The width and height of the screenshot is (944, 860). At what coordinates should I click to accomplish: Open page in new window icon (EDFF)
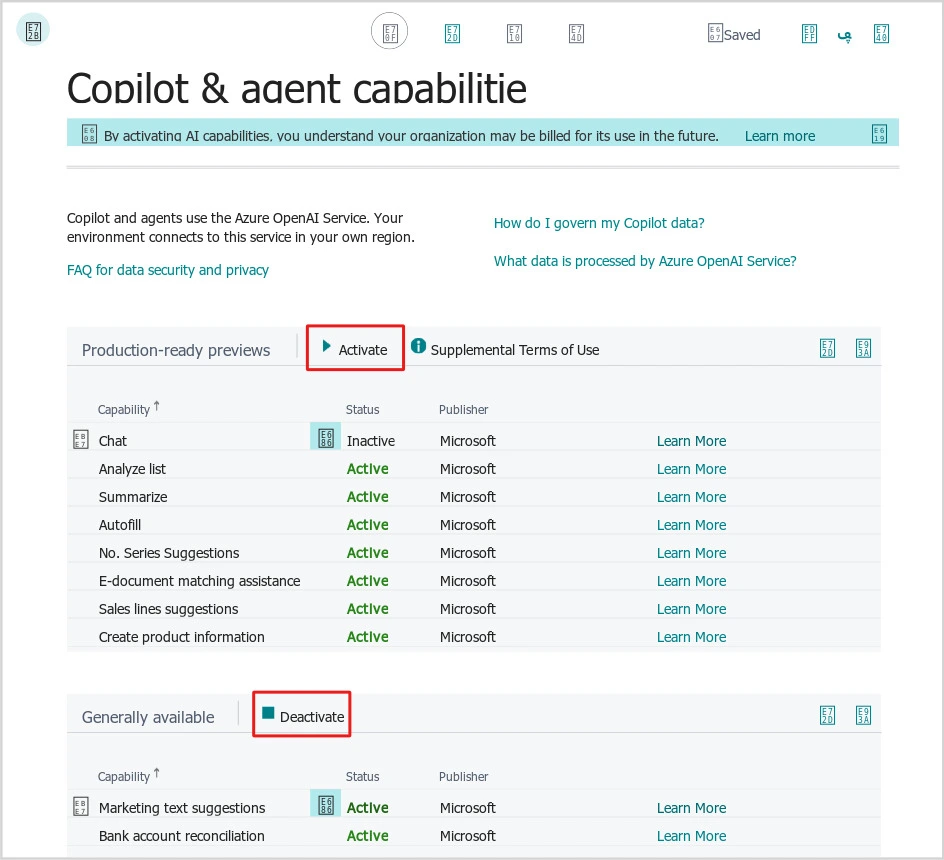click(x=809, y=33)
